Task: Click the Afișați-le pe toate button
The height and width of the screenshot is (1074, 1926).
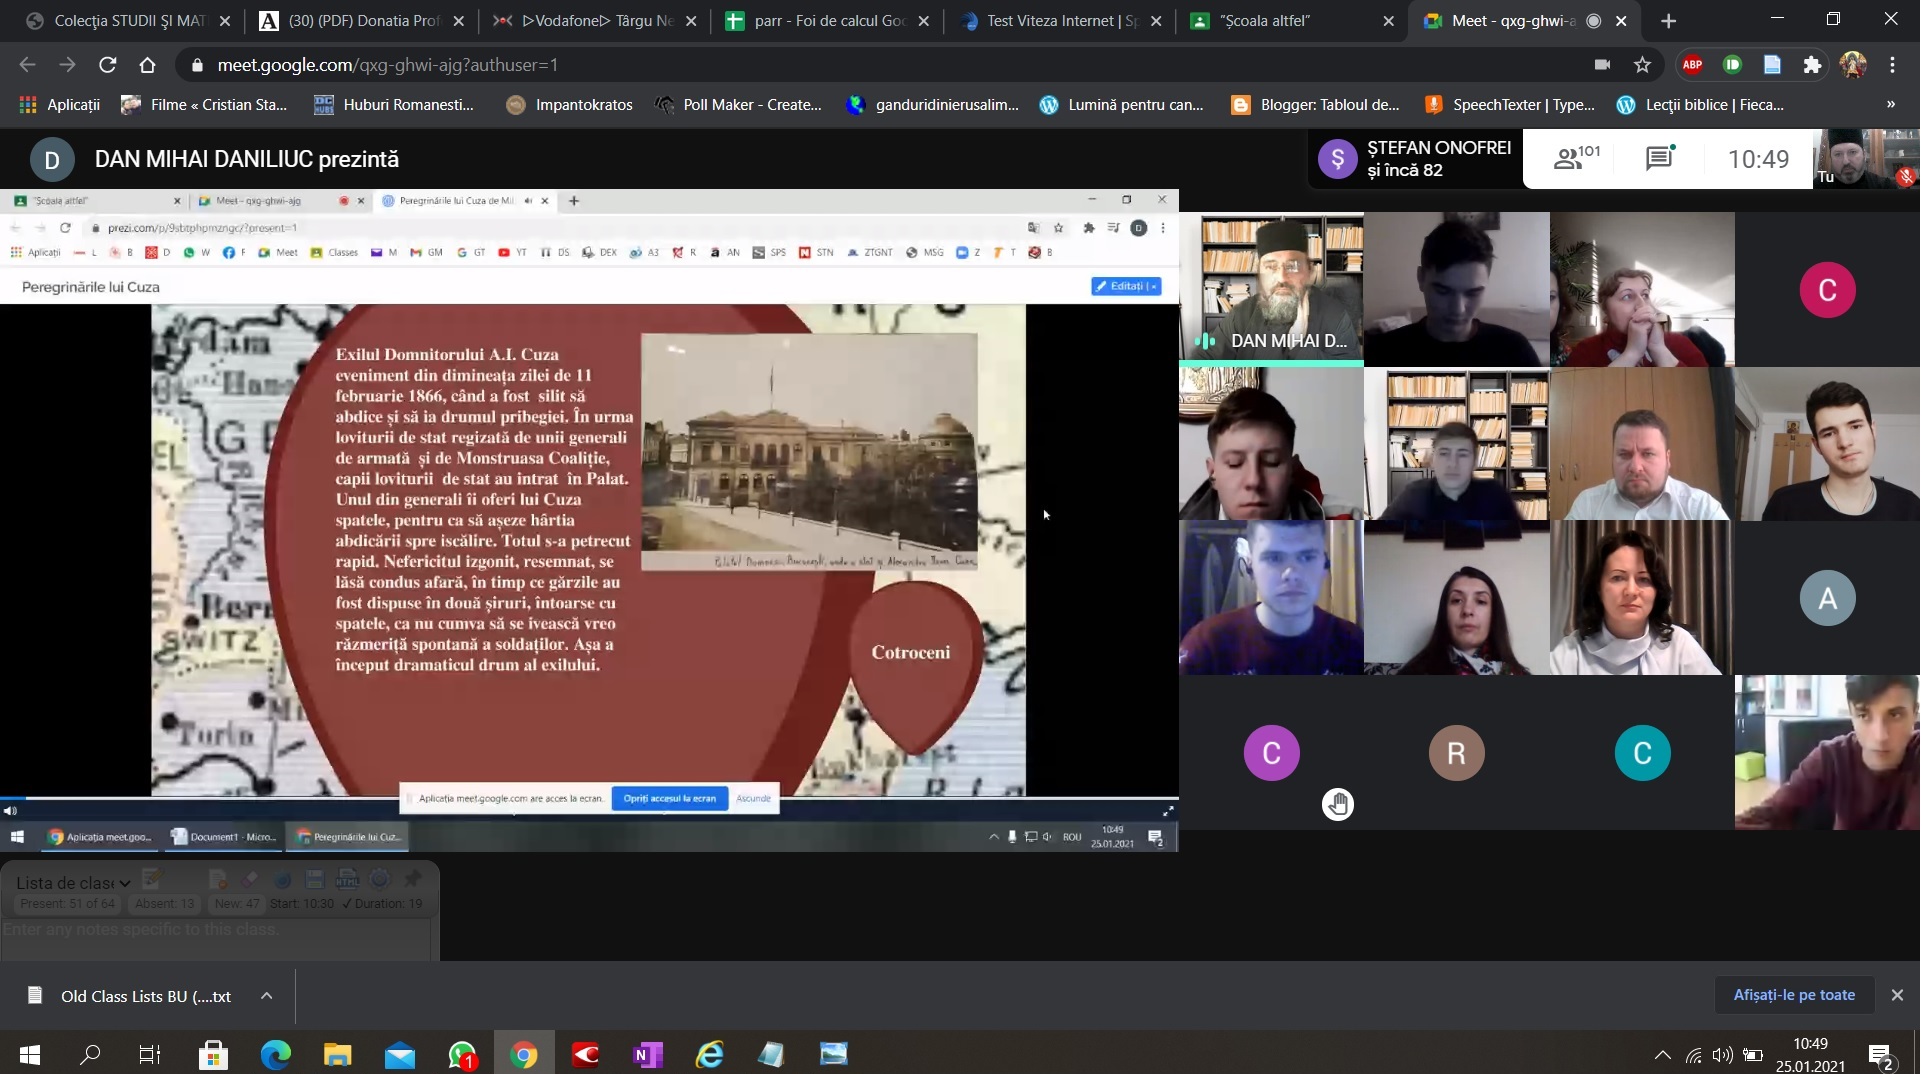Action: pyautogui.click(x=1794, y=995)
